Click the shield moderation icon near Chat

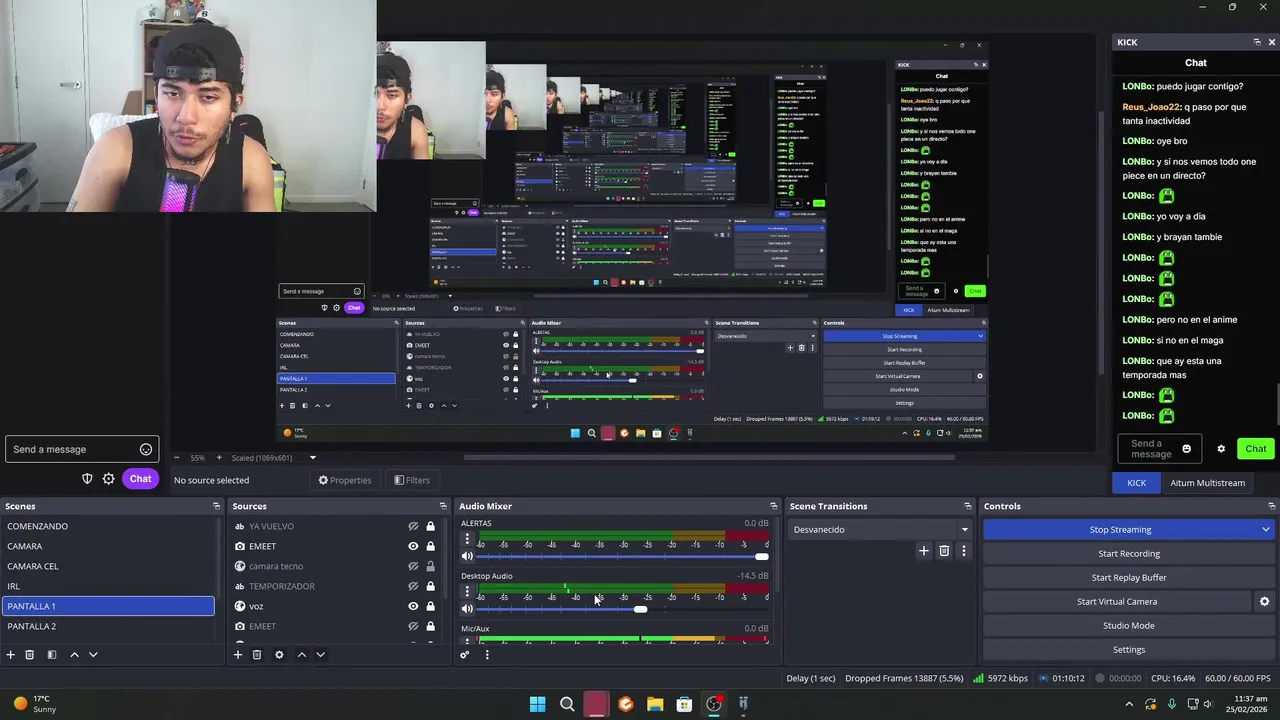87,479
